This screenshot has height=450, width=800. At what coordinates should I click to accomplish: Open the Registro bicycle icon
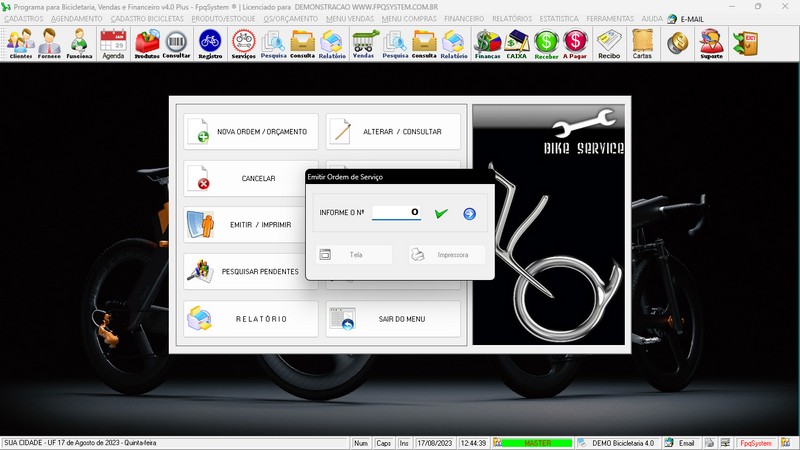[x=210, y=44]
